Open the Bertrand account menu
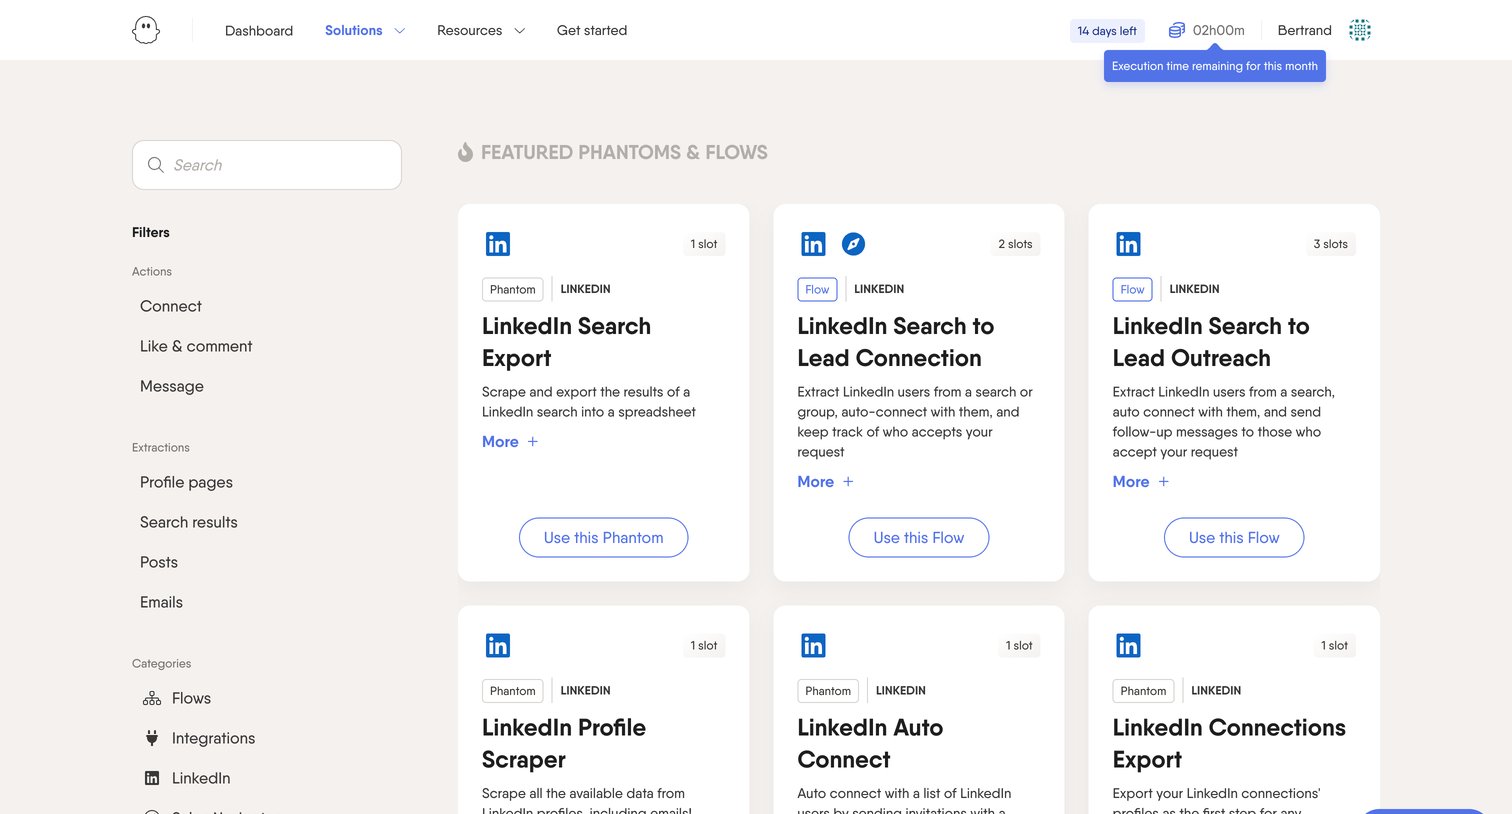Viewport: 1512px width, 814px height. click(x=1305, y=30)
